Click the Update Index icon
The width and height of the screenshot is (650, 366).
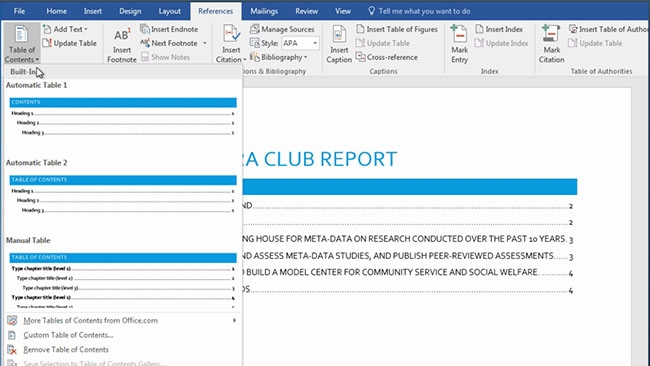point(479,43)
